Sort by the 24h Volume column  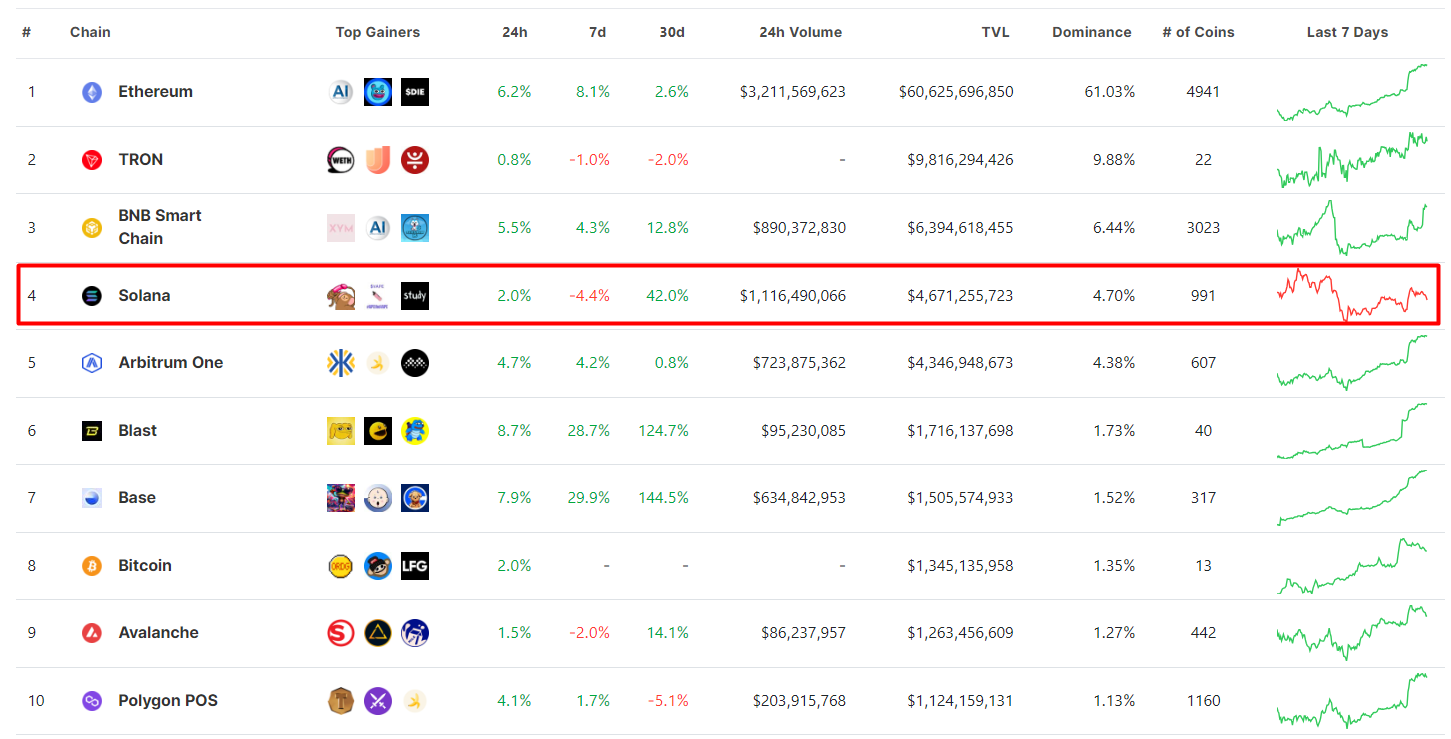(x=800, y=32)
